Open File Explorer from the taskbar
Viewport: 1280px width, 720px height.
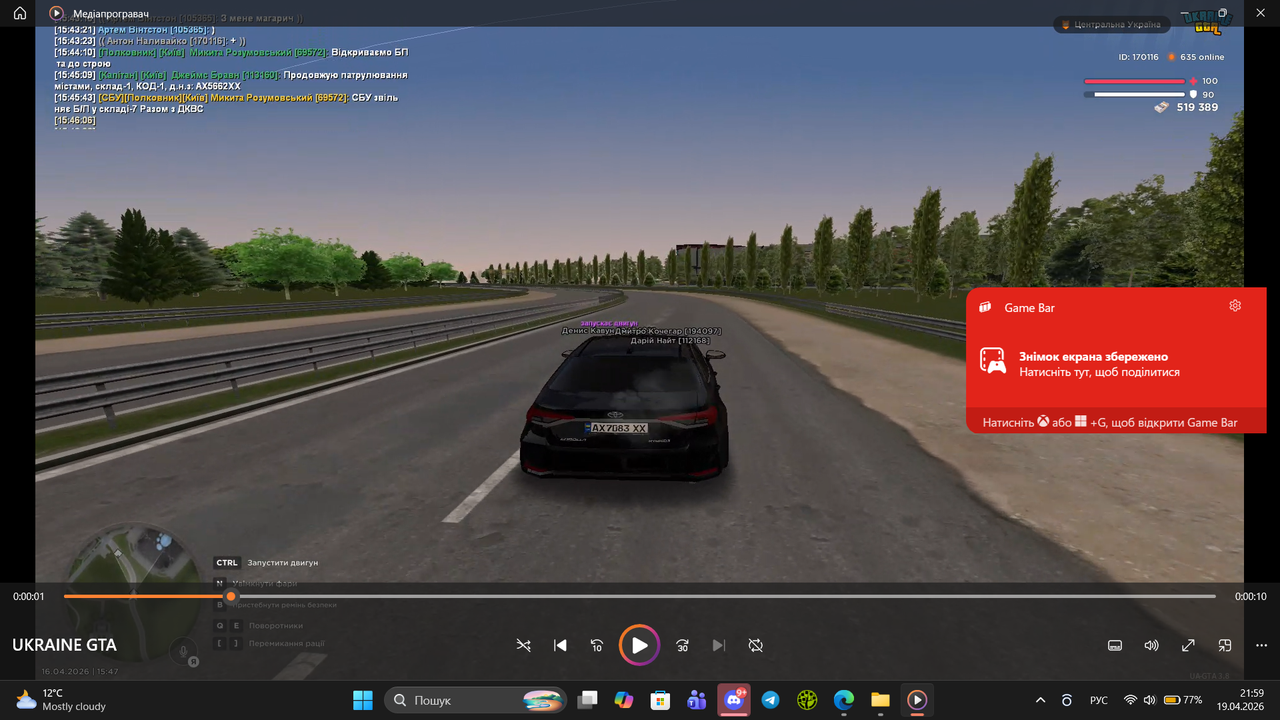click(880, 700)
